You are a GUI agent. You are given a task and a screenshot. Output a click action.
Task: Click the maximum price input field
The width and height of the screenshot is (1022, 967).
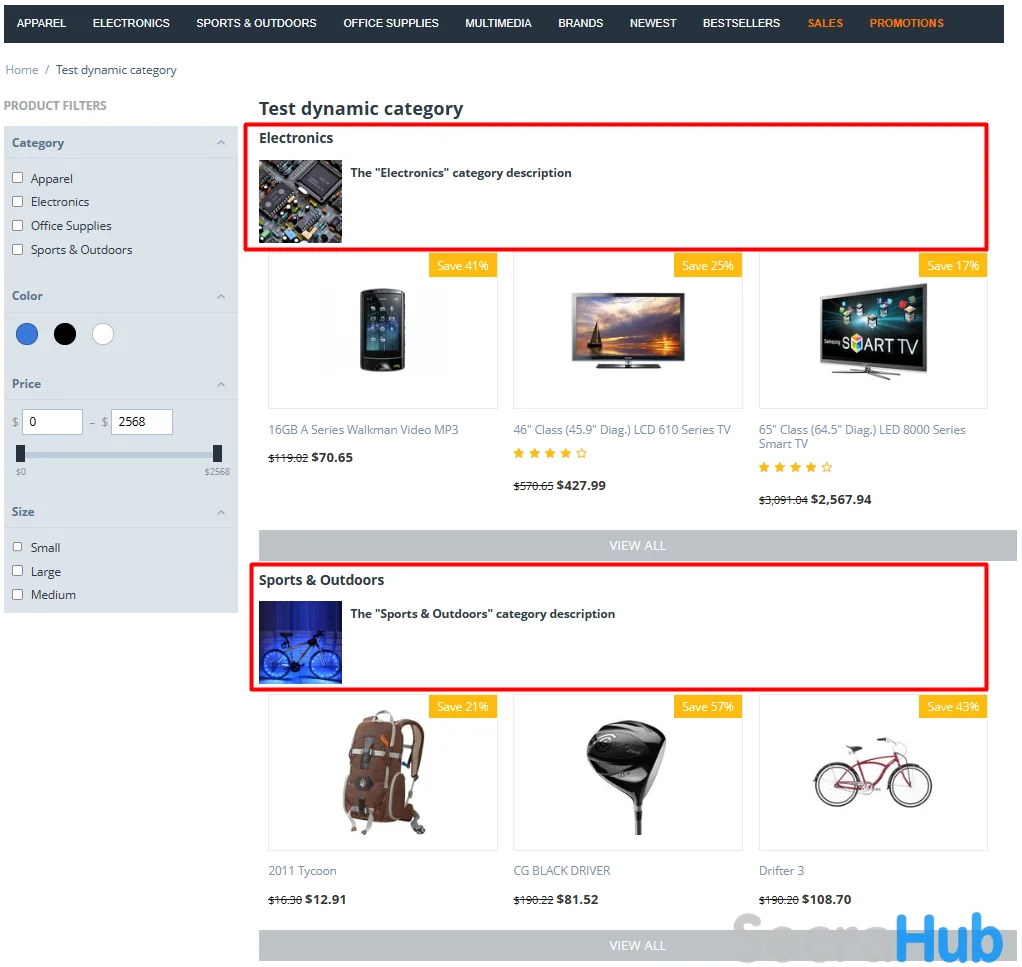coord(141,422)
